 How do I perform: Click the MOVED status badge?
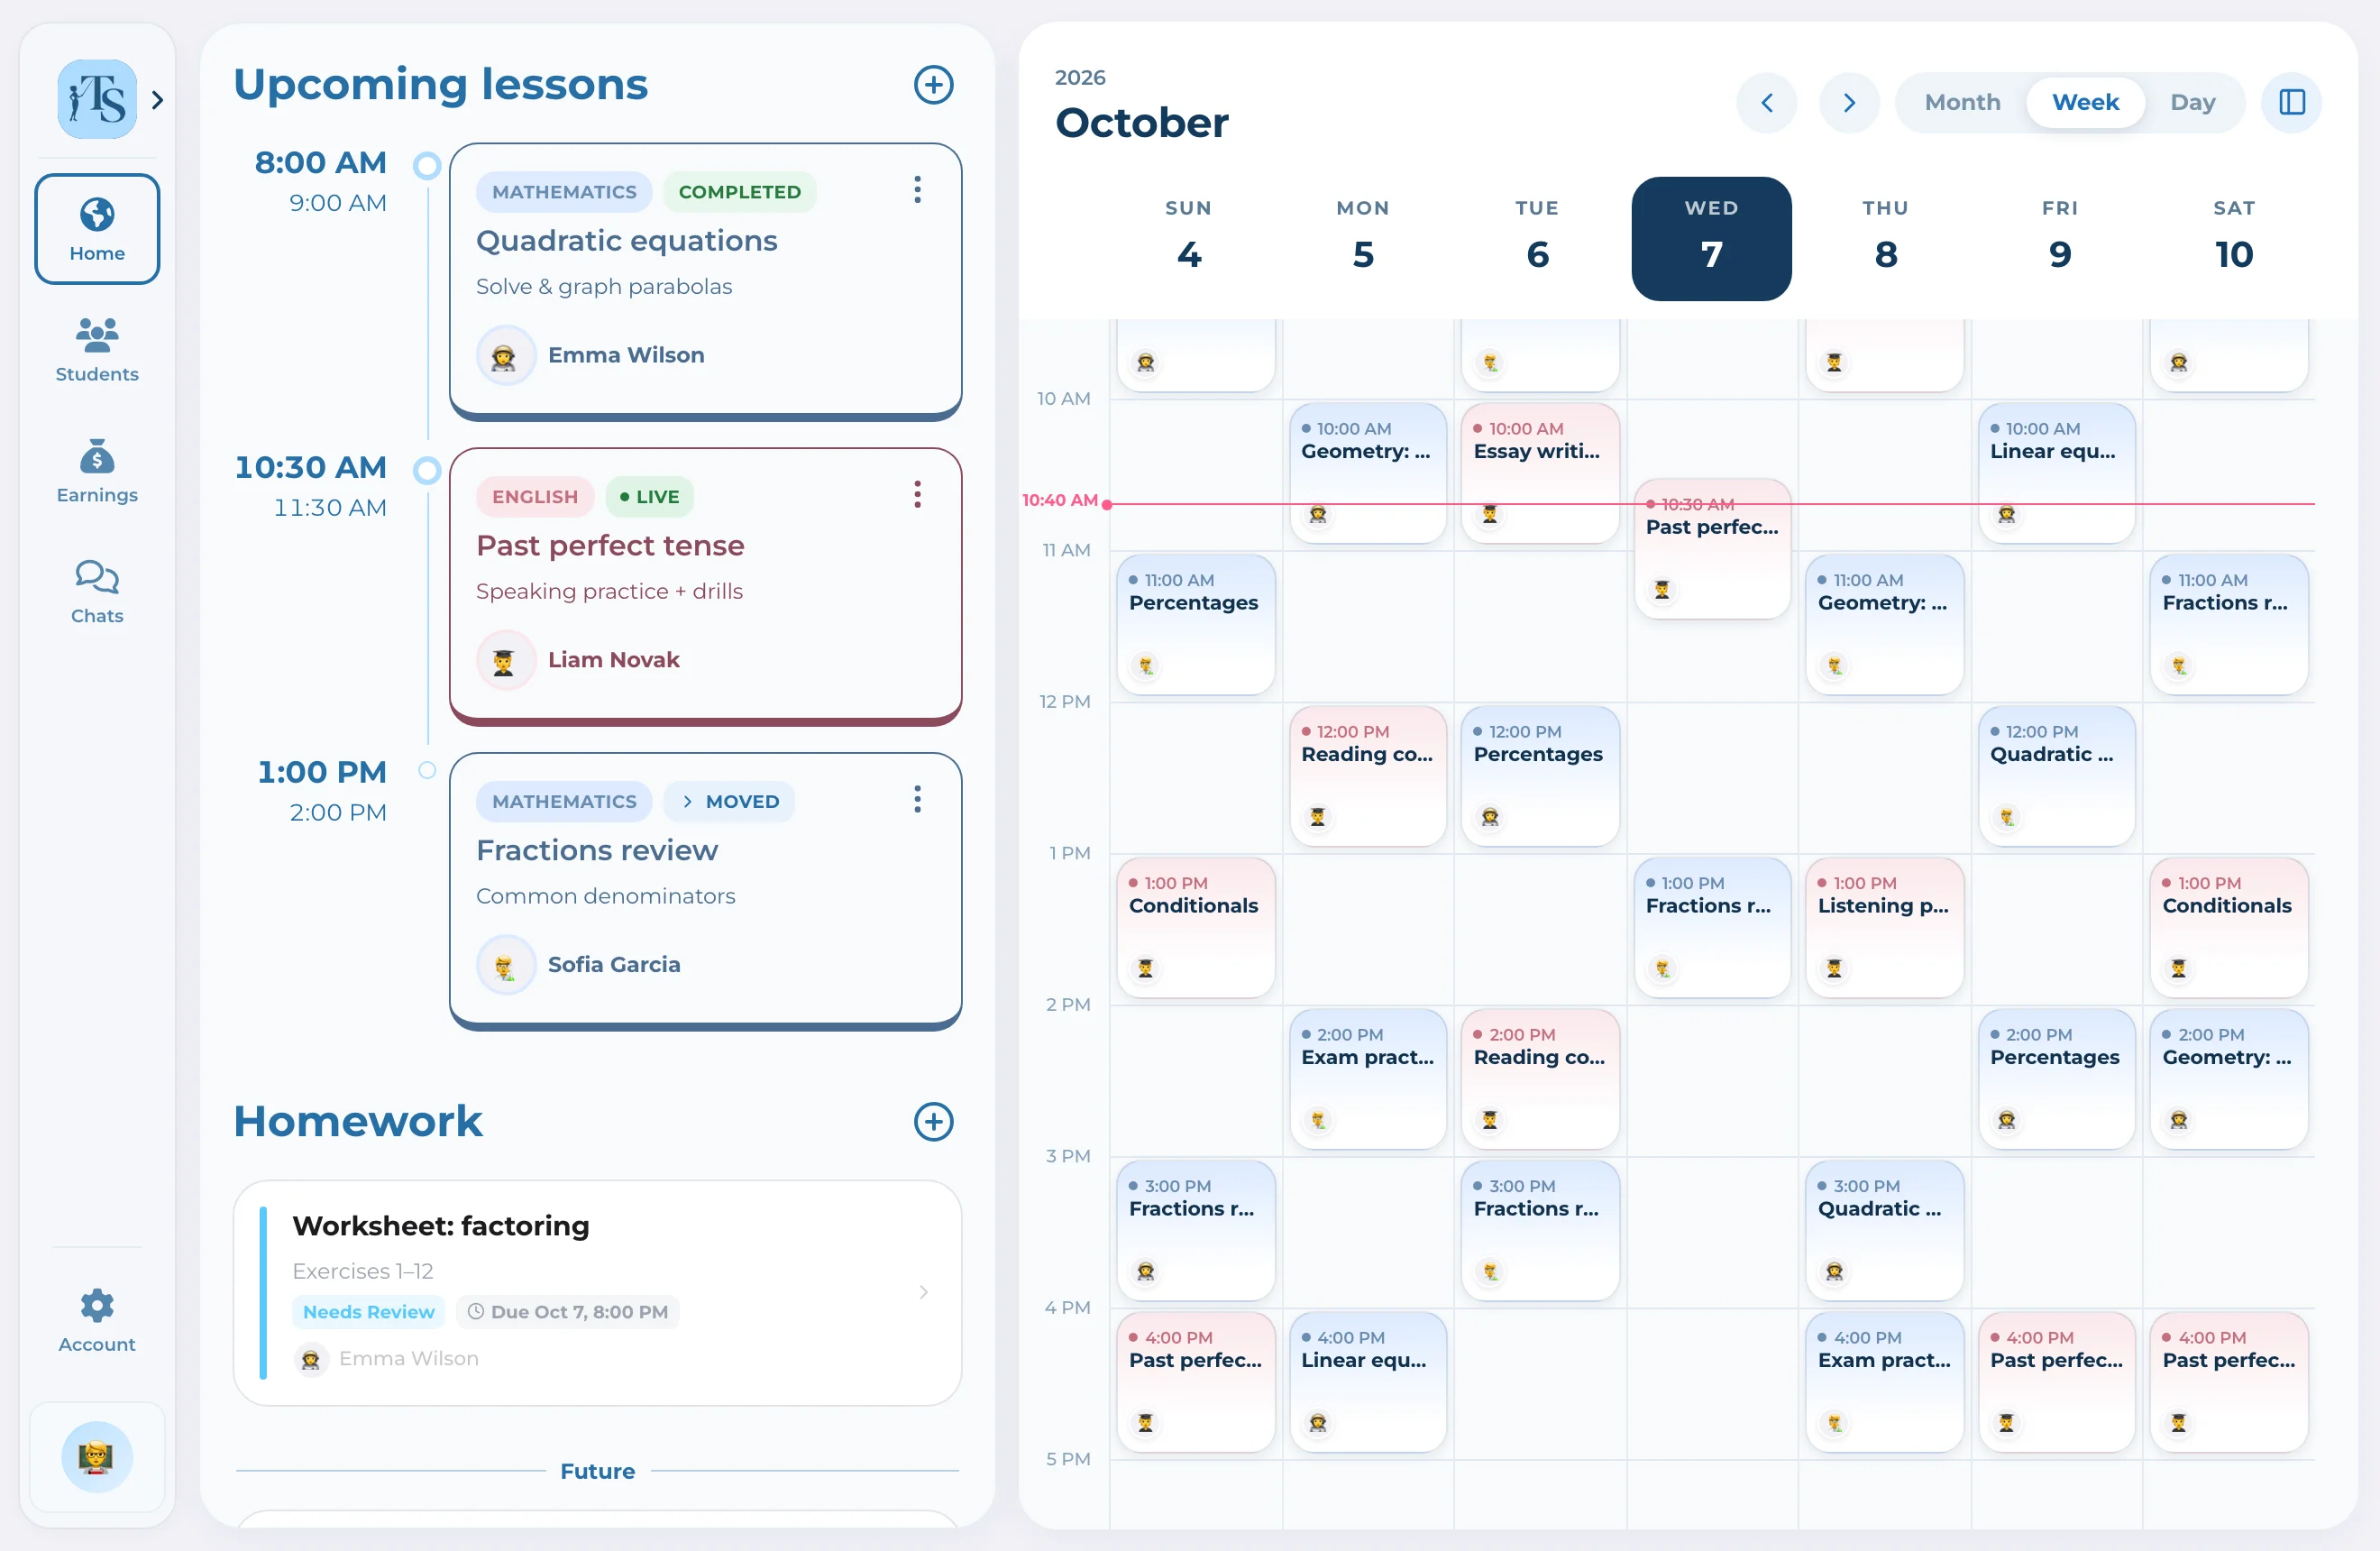tap(729, 802)
